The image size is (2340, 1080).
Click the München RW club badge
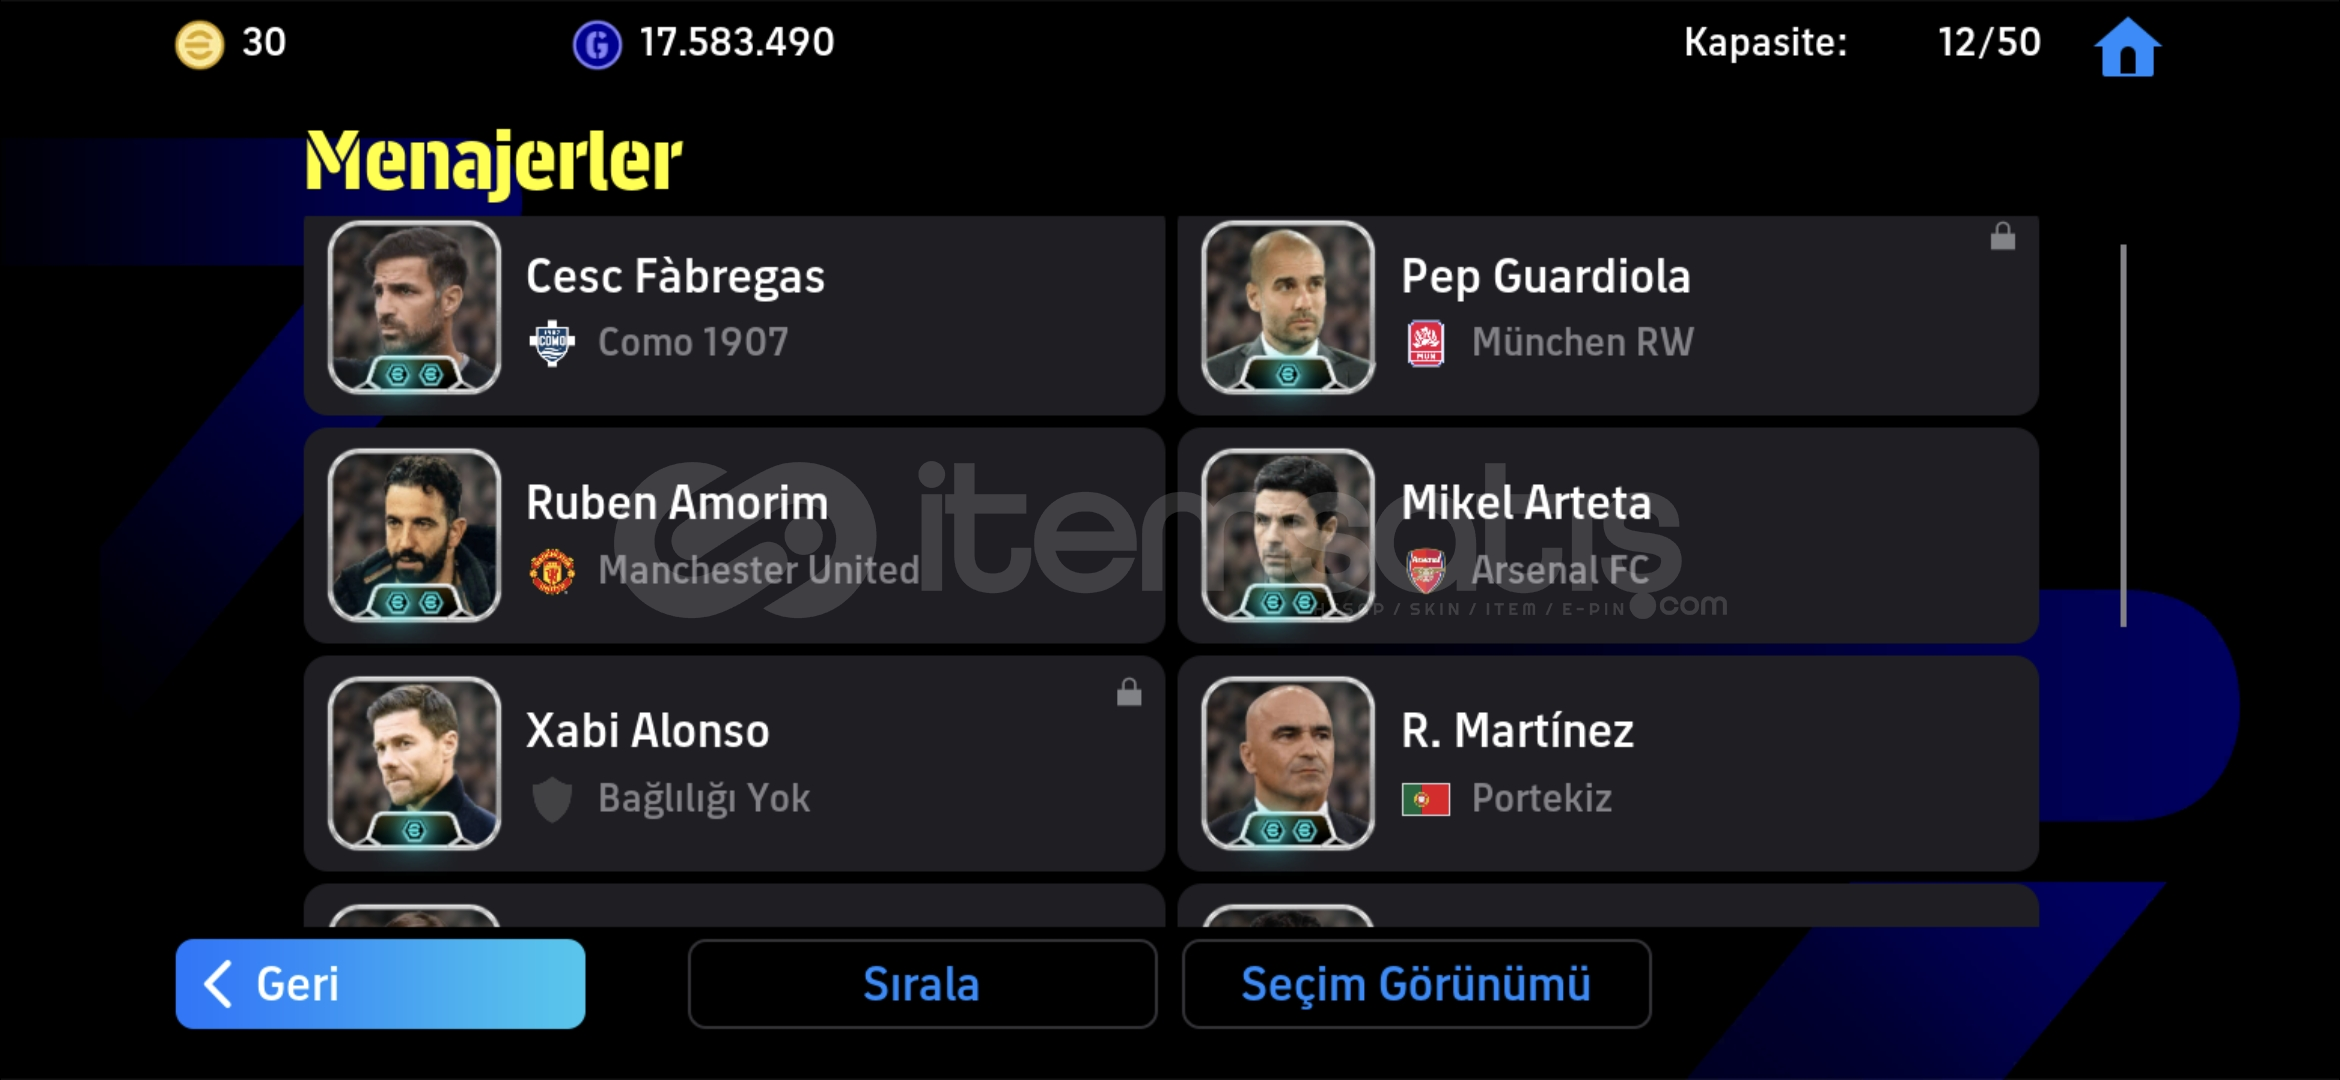(x=1426, y=343)
